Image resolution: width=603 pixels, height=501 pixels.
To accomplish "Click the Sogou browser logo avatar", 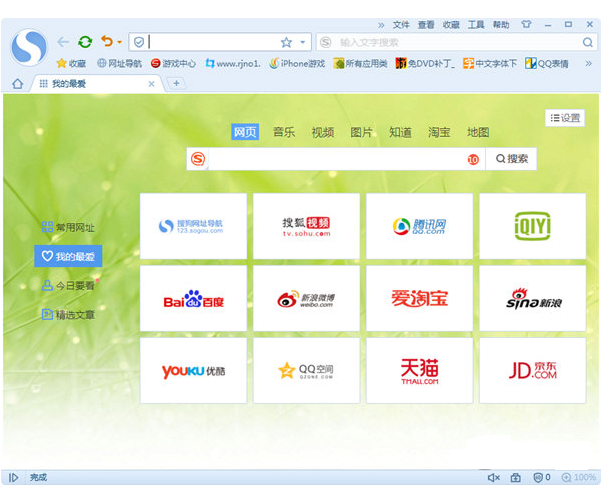I will [x=29, y=48].
